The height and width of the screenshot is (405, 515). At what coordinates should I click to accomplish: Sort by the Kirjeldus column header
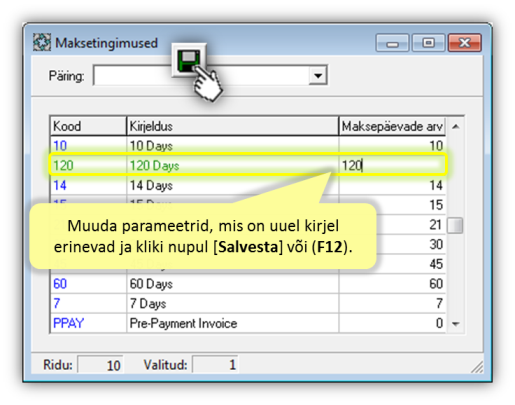click(232, 126)
